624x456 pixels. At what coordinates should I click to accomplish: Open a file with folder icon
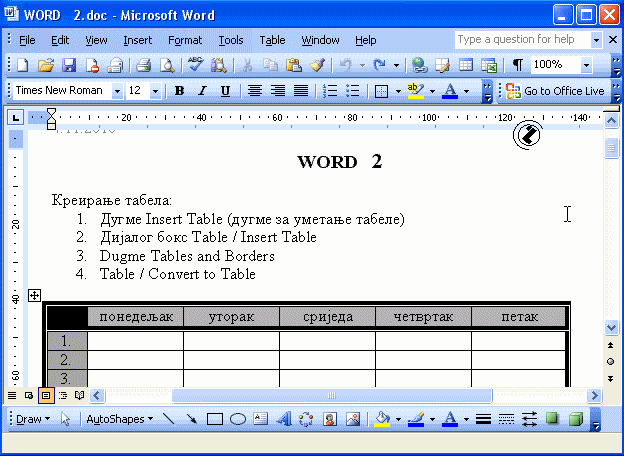pyautogui.click(x=46, y=65)
